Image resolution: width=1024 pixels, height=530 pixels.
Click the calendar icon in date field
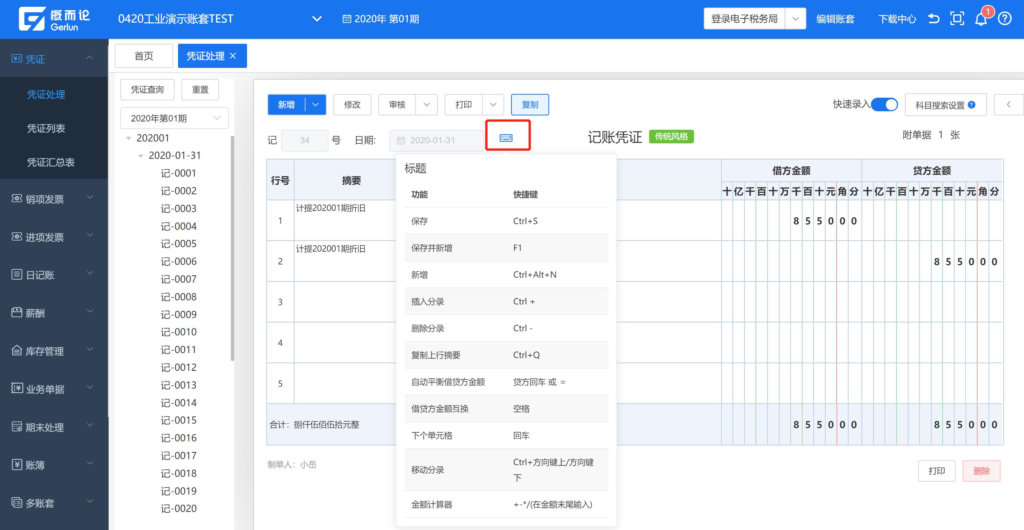click(402, 140)
